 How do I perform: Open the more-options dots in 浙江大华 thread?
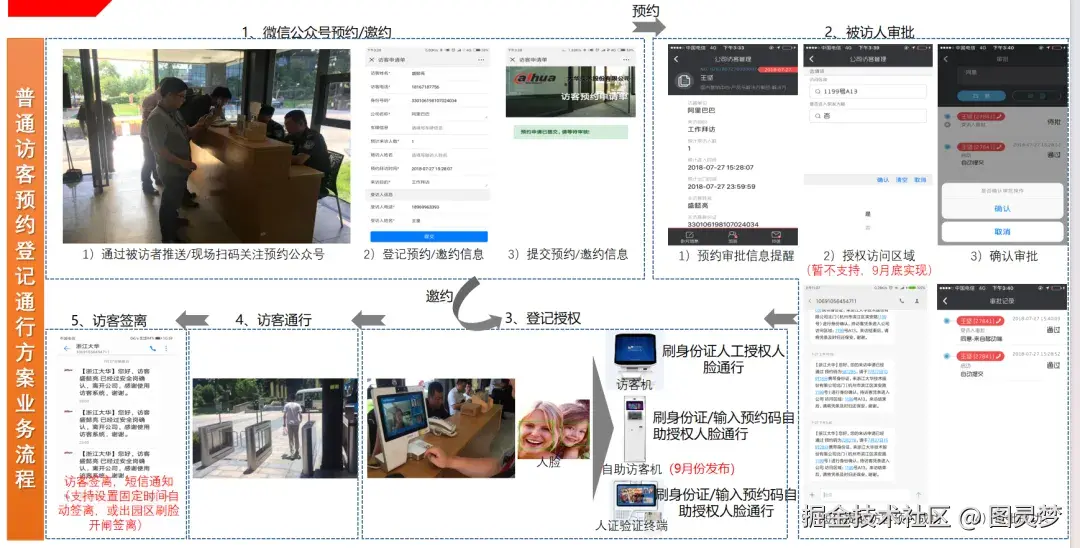coord(167,348)
